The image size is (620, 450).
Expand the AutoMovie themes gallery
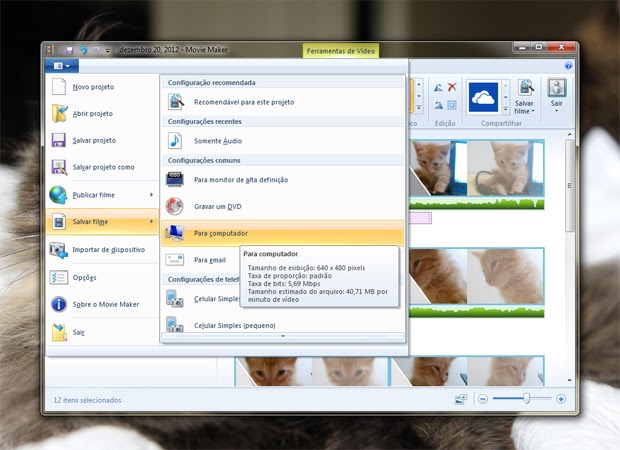[x=419, y=108]
